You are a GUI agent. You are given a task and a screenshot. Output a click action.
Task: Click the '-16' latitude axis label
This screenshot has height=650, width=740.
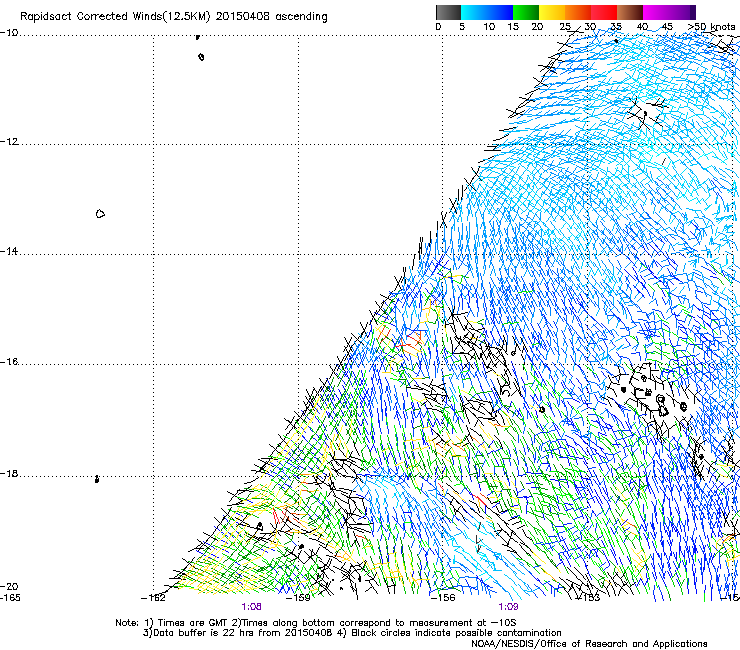(9, 362)
